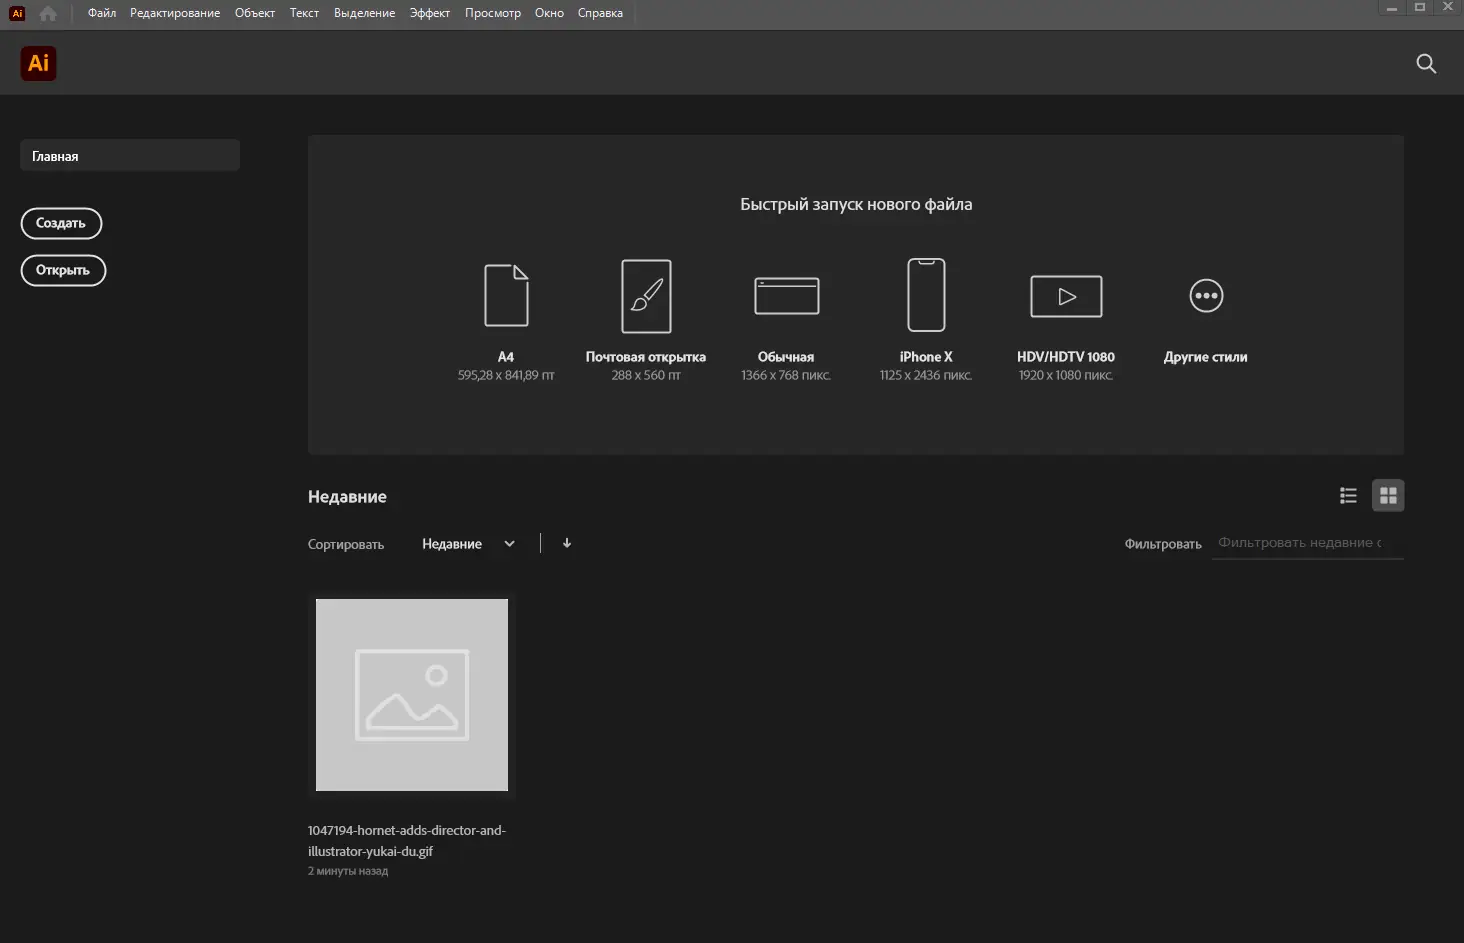Switch to list view of recent files

[1348, 495]
